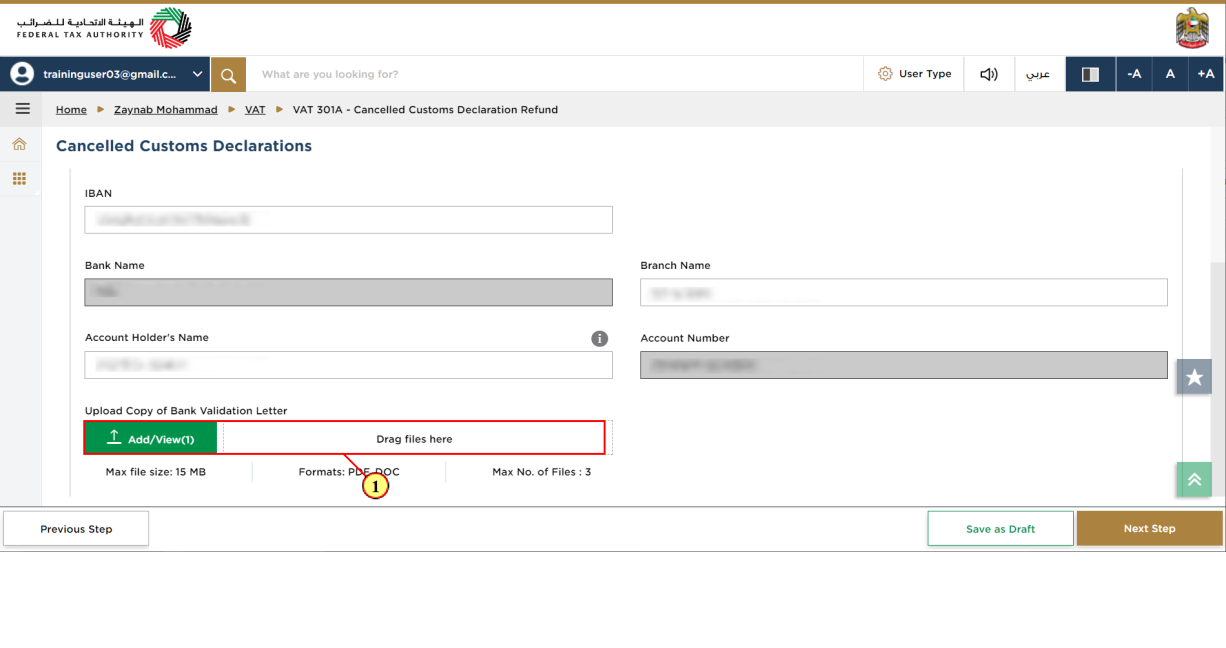Focus the 'What are you looking for?' search box
Image resolution: width=1226 pixels, height=648 pixels.
554,74
